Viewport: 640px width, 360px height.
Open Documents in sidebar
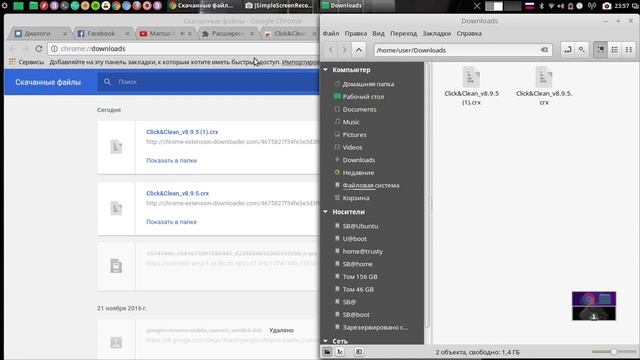coord(359,109)
